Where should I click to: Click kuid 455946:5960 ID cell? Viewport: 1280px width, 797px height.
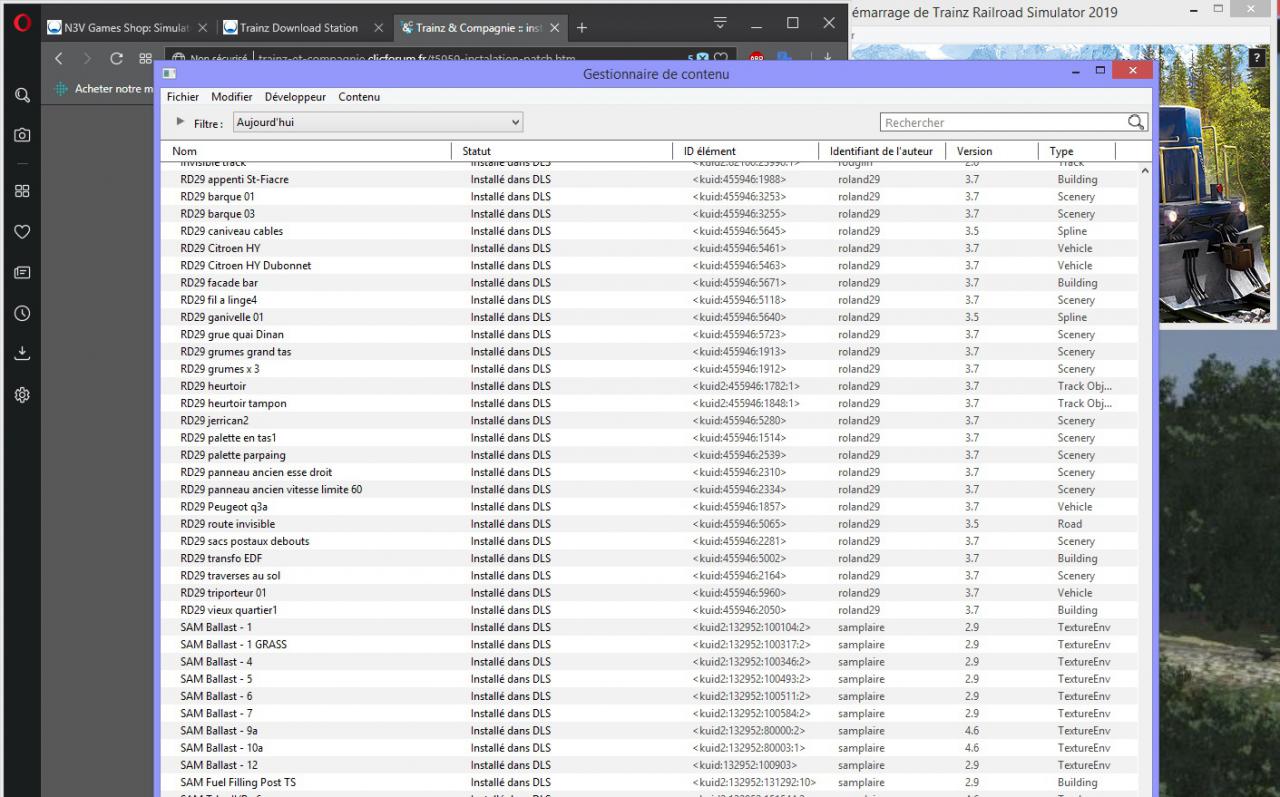[739, 593]
